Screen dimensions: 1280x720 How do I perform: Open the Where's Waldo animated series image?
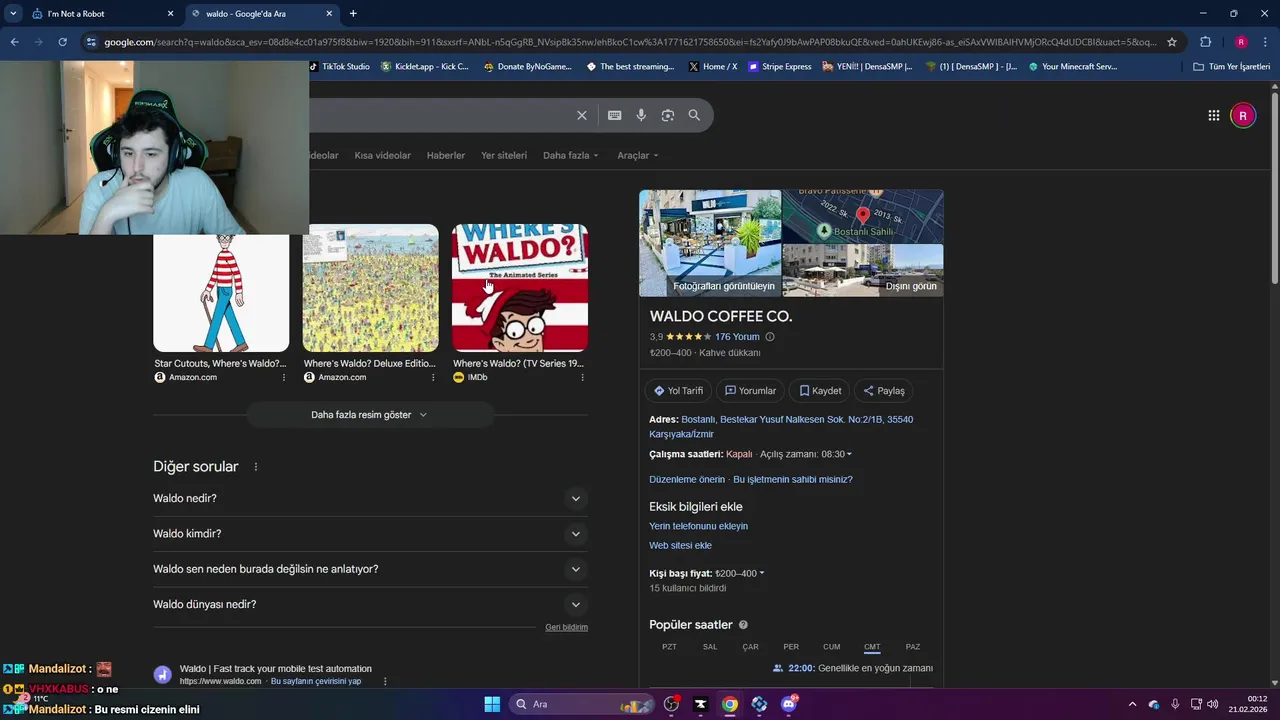point(520,288)
